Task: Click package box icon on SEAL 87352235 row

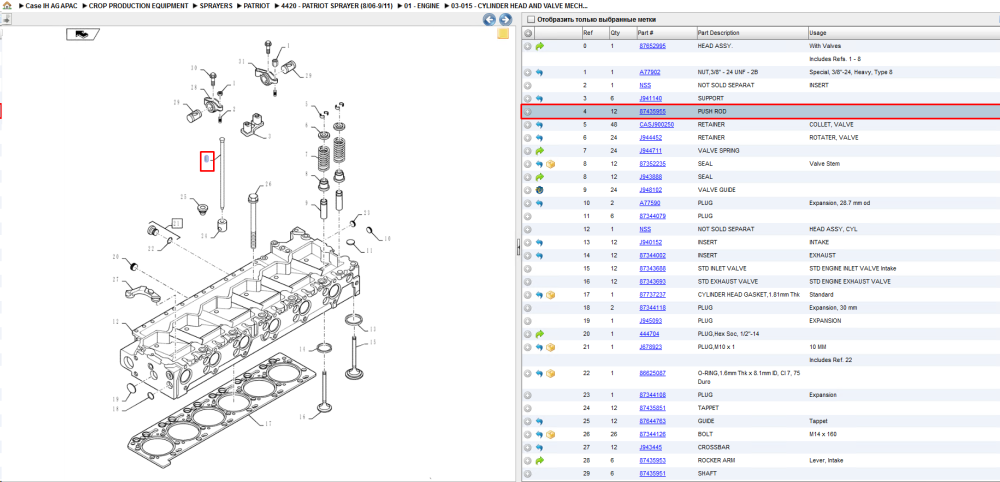Action: pos(550,164)
